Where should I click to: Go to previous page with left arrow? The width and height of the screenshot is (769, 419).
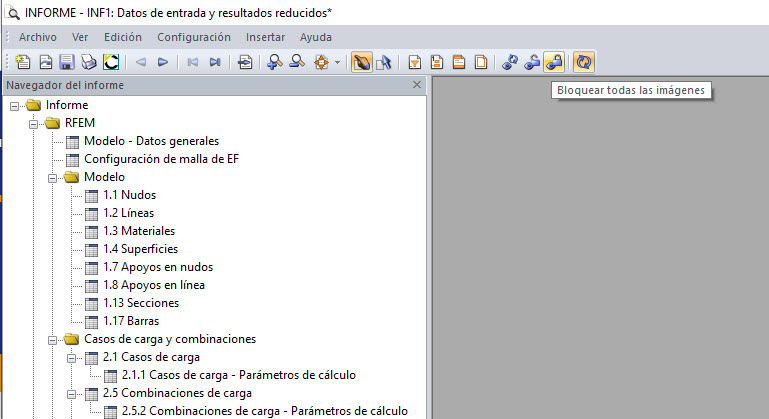[x=141, y=62]
